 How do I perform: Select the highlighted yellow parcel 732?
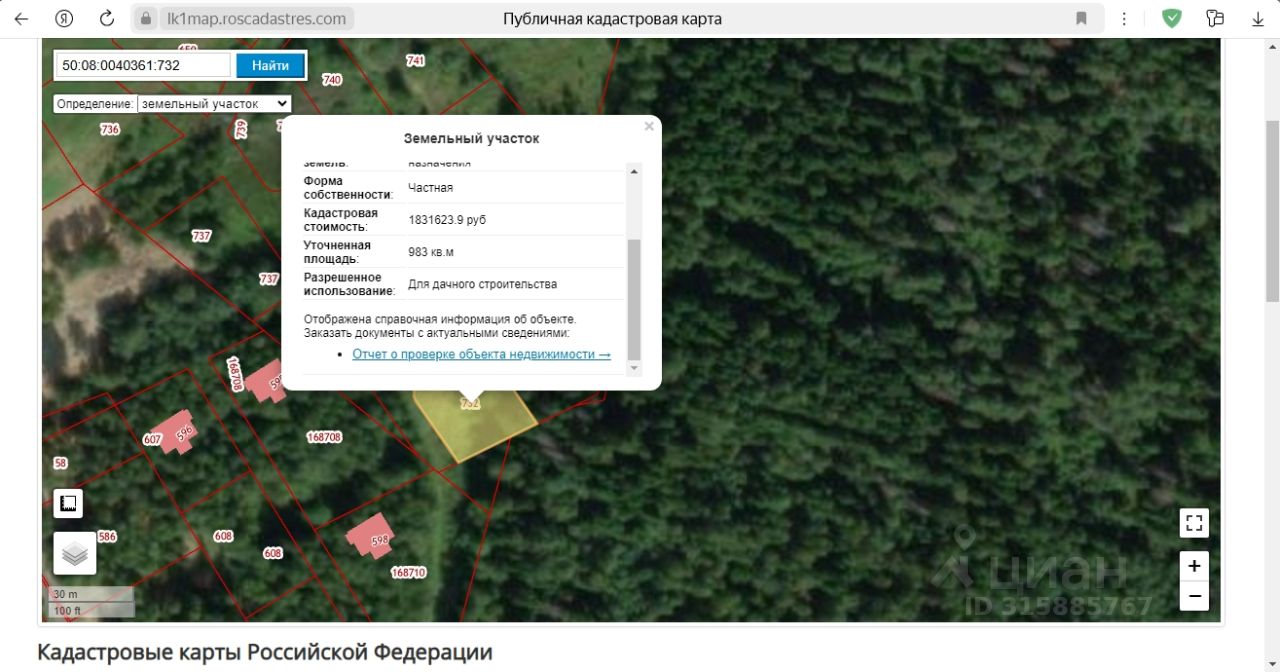(x=474, y=427)
